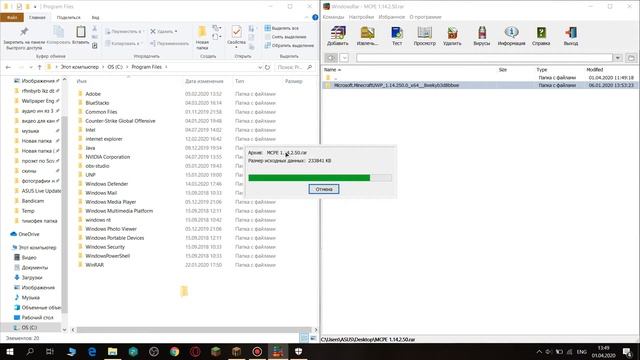
Task: Click the Explorer search box
Action: (295, 67)
